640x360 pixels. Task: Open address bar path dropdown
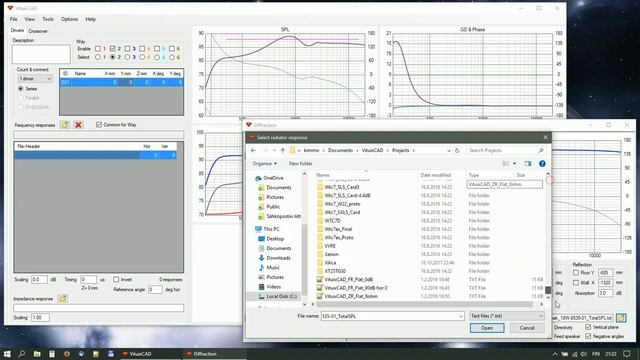point(449,151)
